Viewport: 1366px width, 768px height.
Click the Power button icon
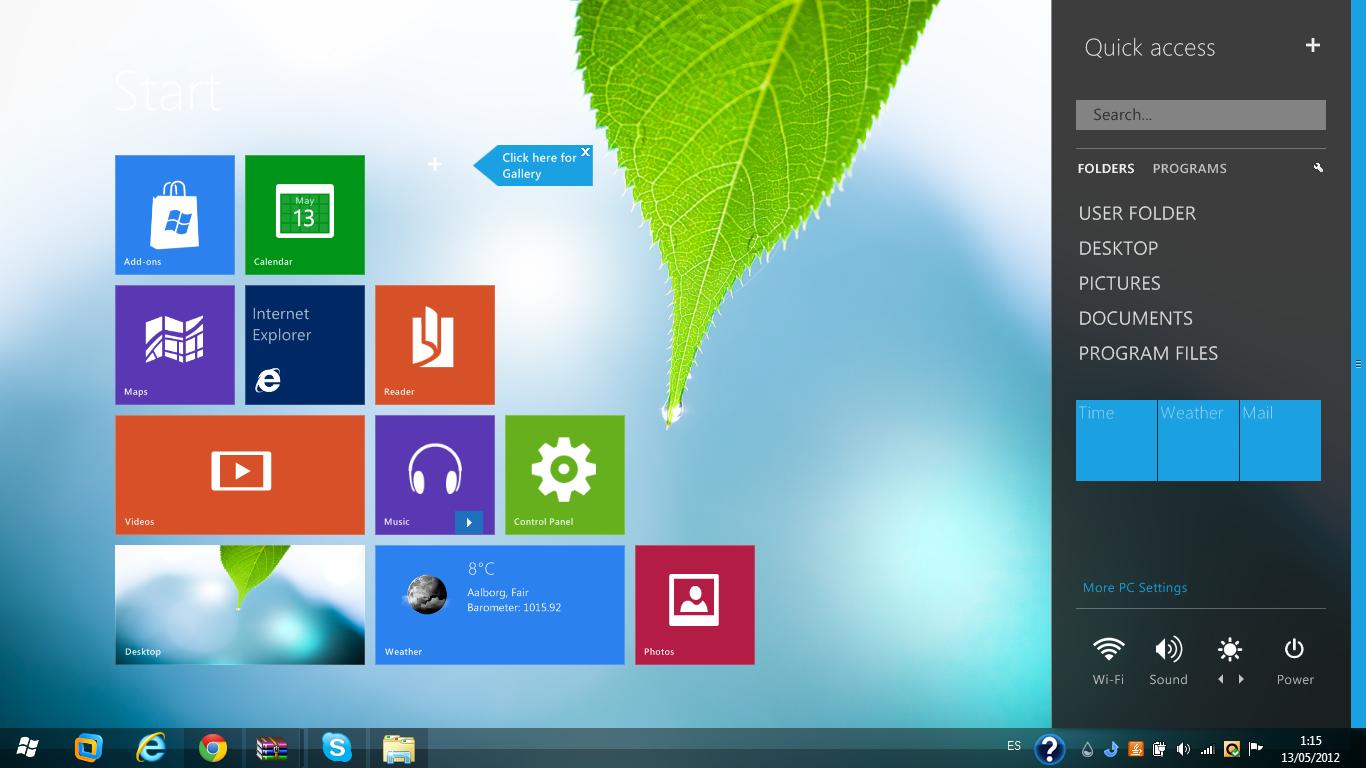coord(1294,650)
